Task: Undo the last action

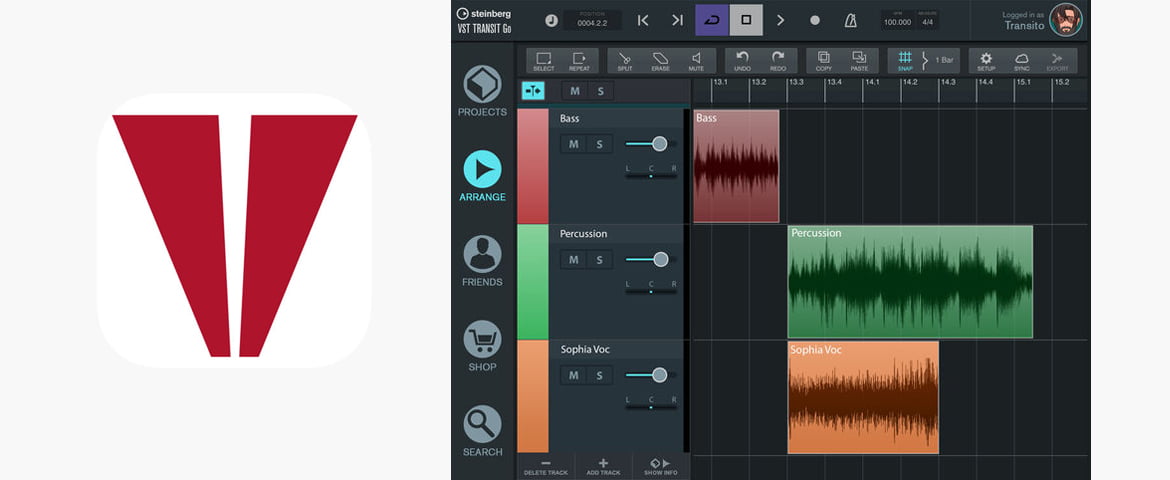Action: 742,61
